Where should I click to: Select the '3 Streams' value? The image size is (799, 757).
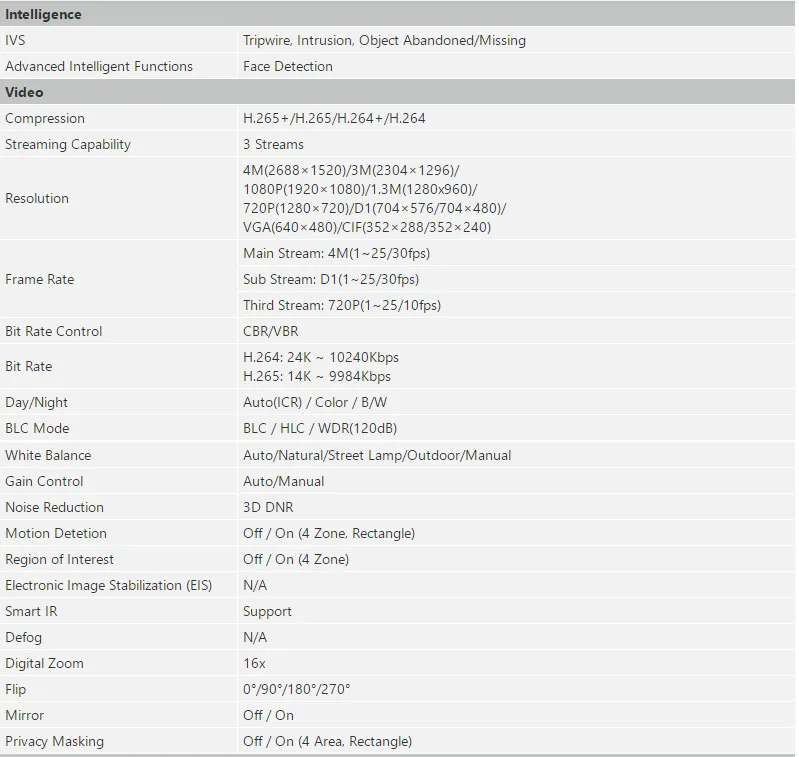tap(273, 144)
